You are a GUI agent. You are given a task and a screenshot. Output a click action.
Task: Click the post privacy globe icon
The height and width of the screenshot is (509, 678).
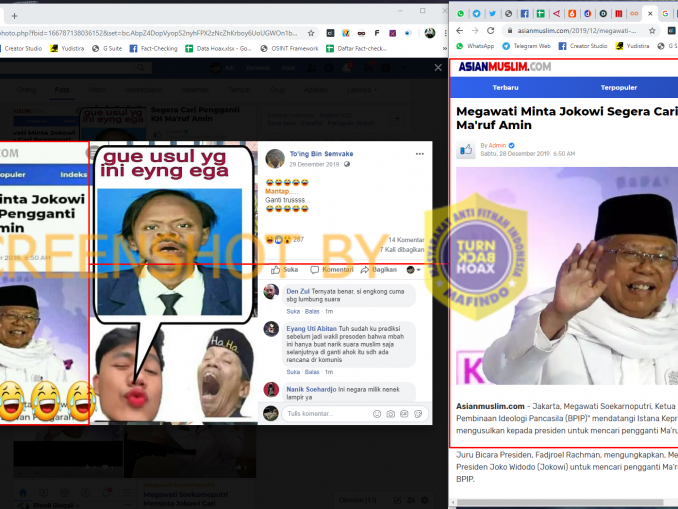pos(347,164)
